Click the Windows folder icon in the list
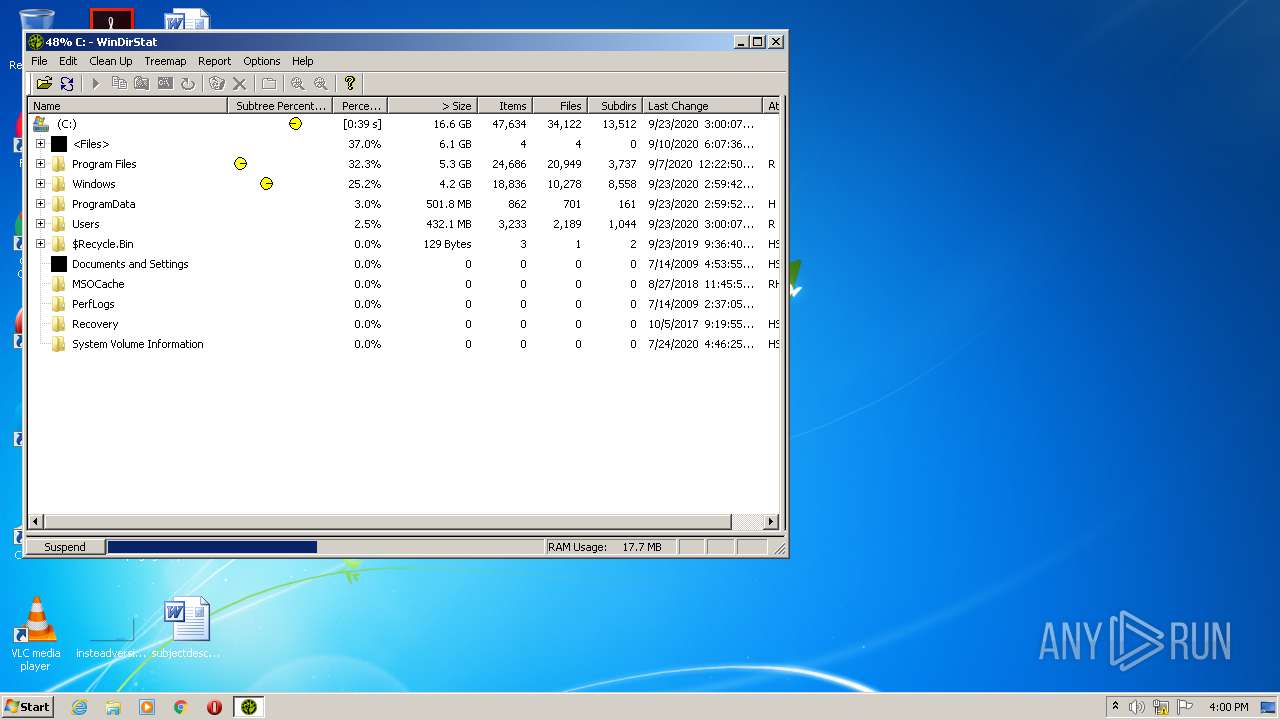Image resolution: width=1280 pixels, height=720 pixels. tap(59, 184)
